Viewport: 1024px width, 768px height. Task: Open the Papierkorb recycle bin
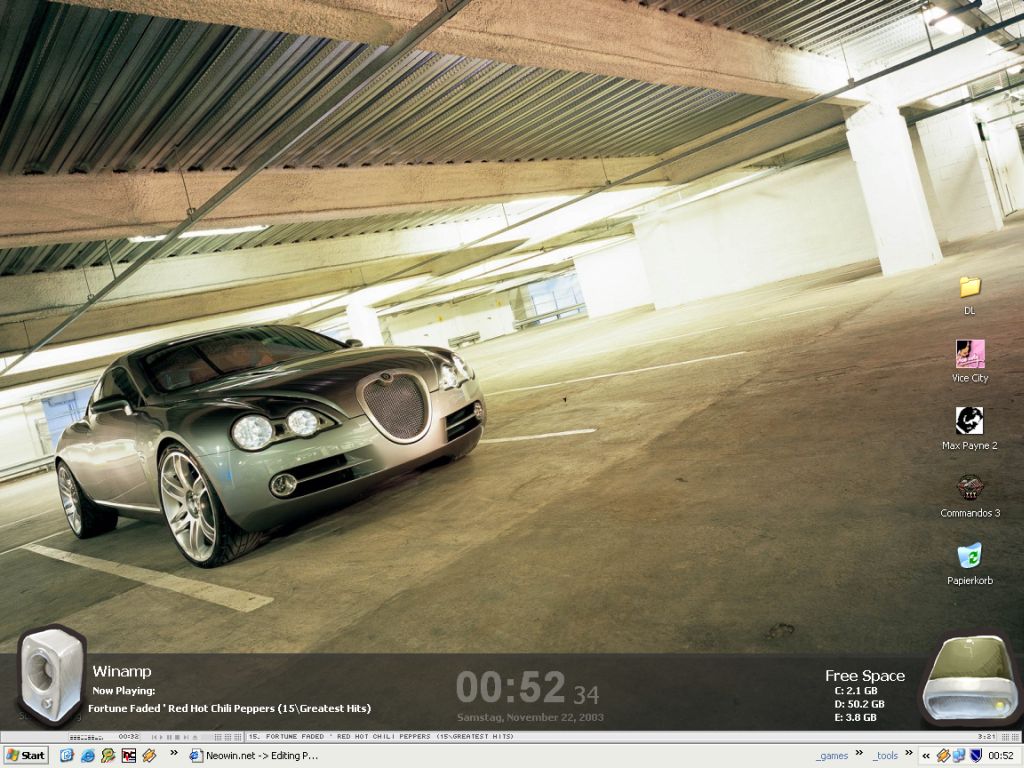[x=969, y=556]
